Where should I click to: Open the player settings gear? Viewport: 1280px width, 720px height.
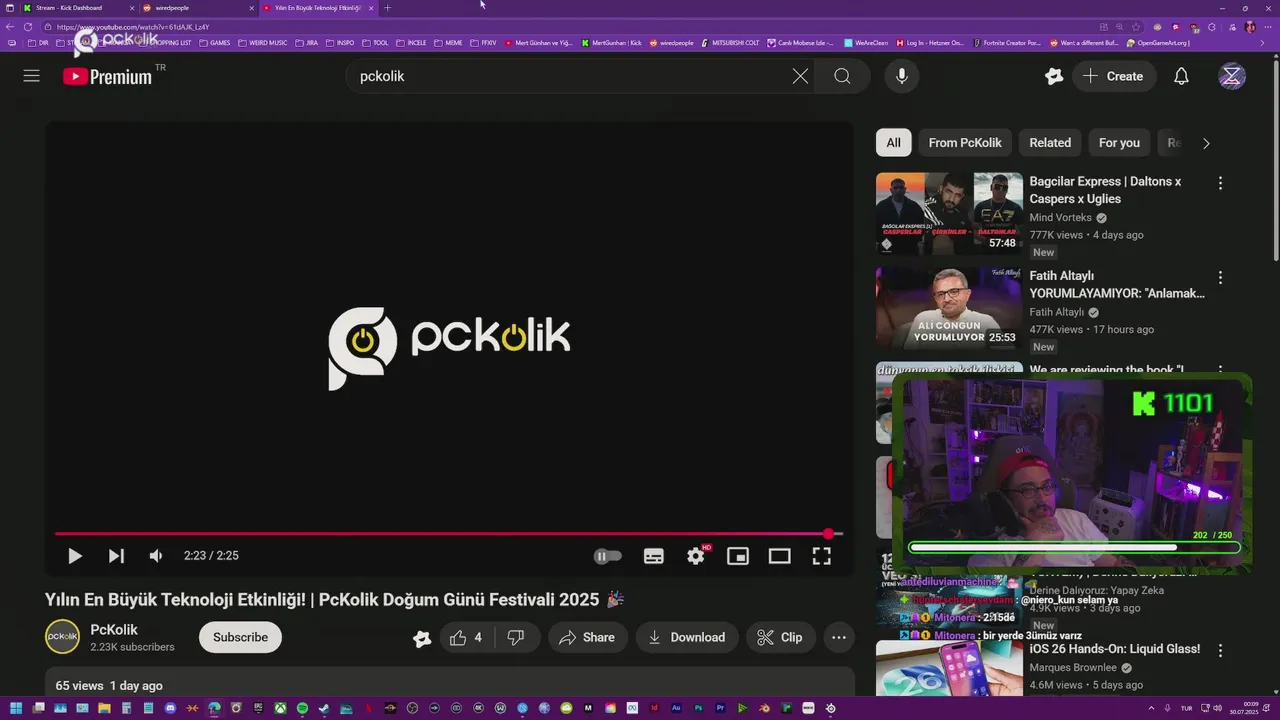click(x=696, y=556)
